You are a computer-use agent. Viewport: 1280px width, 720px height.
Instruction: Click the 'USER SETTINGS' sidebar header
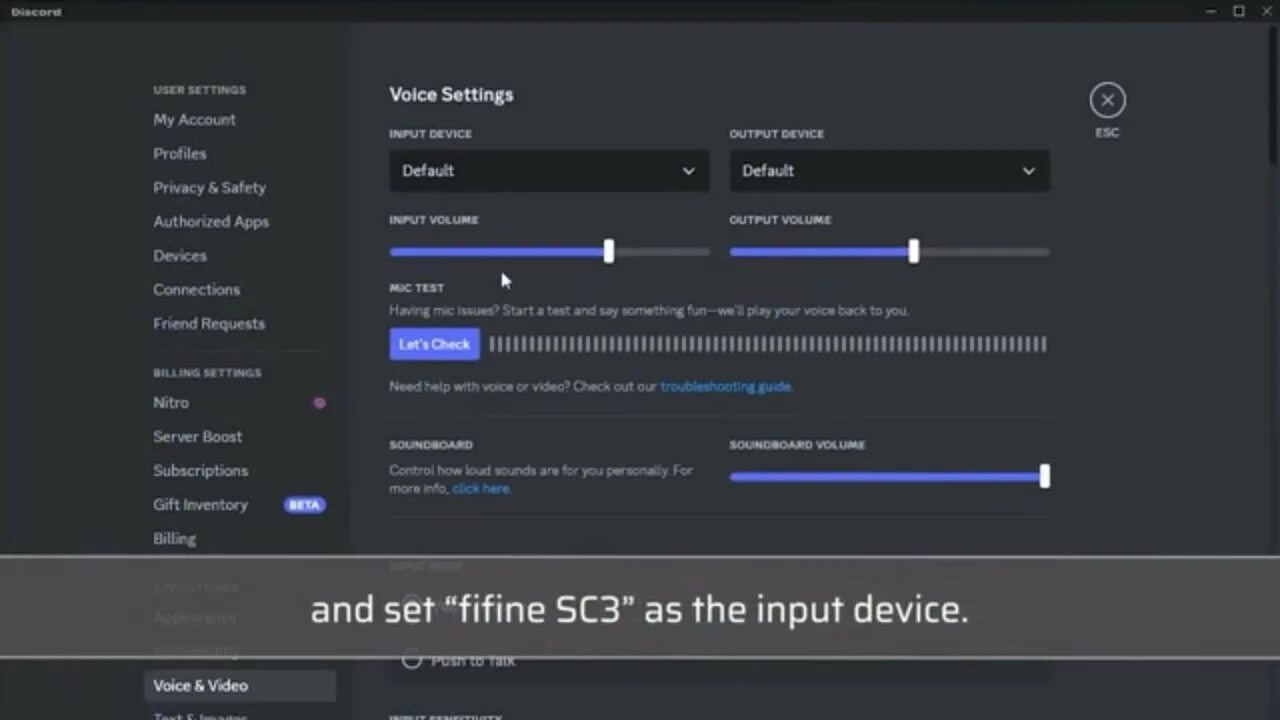pos(199,90)
